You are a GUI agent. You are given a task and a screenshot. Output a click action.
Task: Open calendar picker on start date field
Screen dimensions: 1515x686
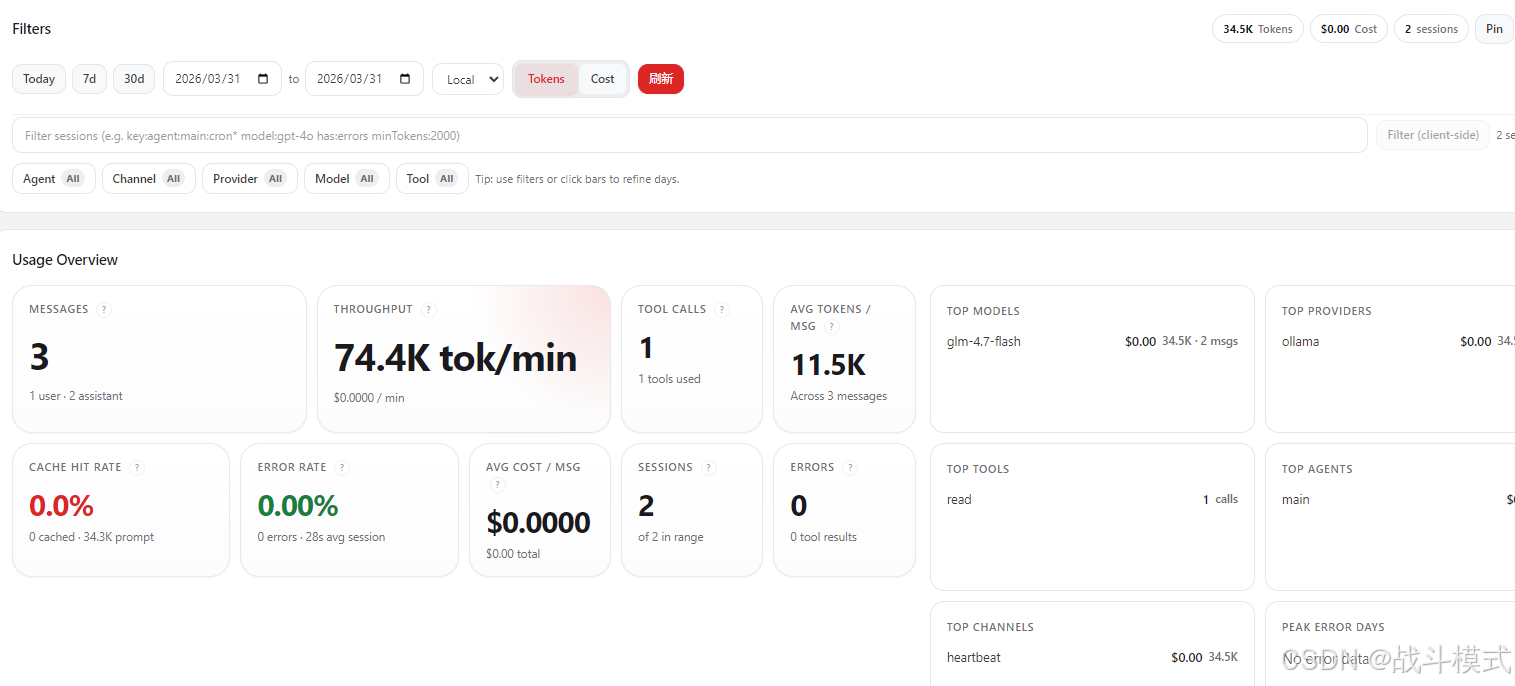[263, 79]
